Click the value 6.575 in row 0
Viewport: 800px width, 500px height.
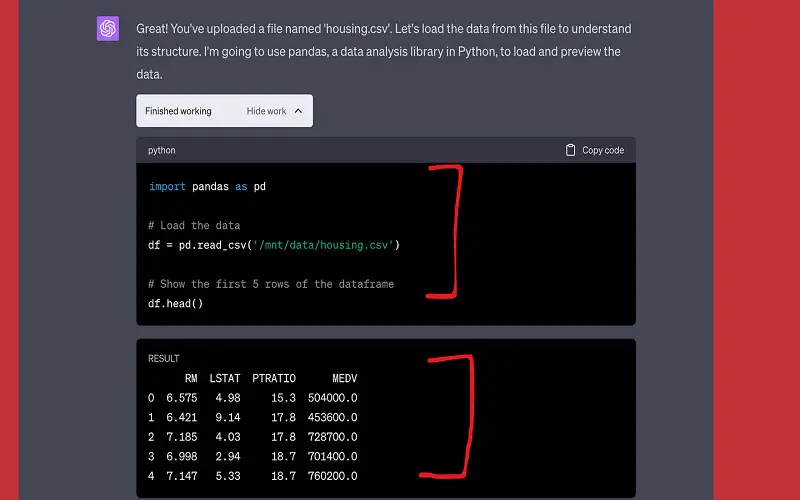pos(182,398)
